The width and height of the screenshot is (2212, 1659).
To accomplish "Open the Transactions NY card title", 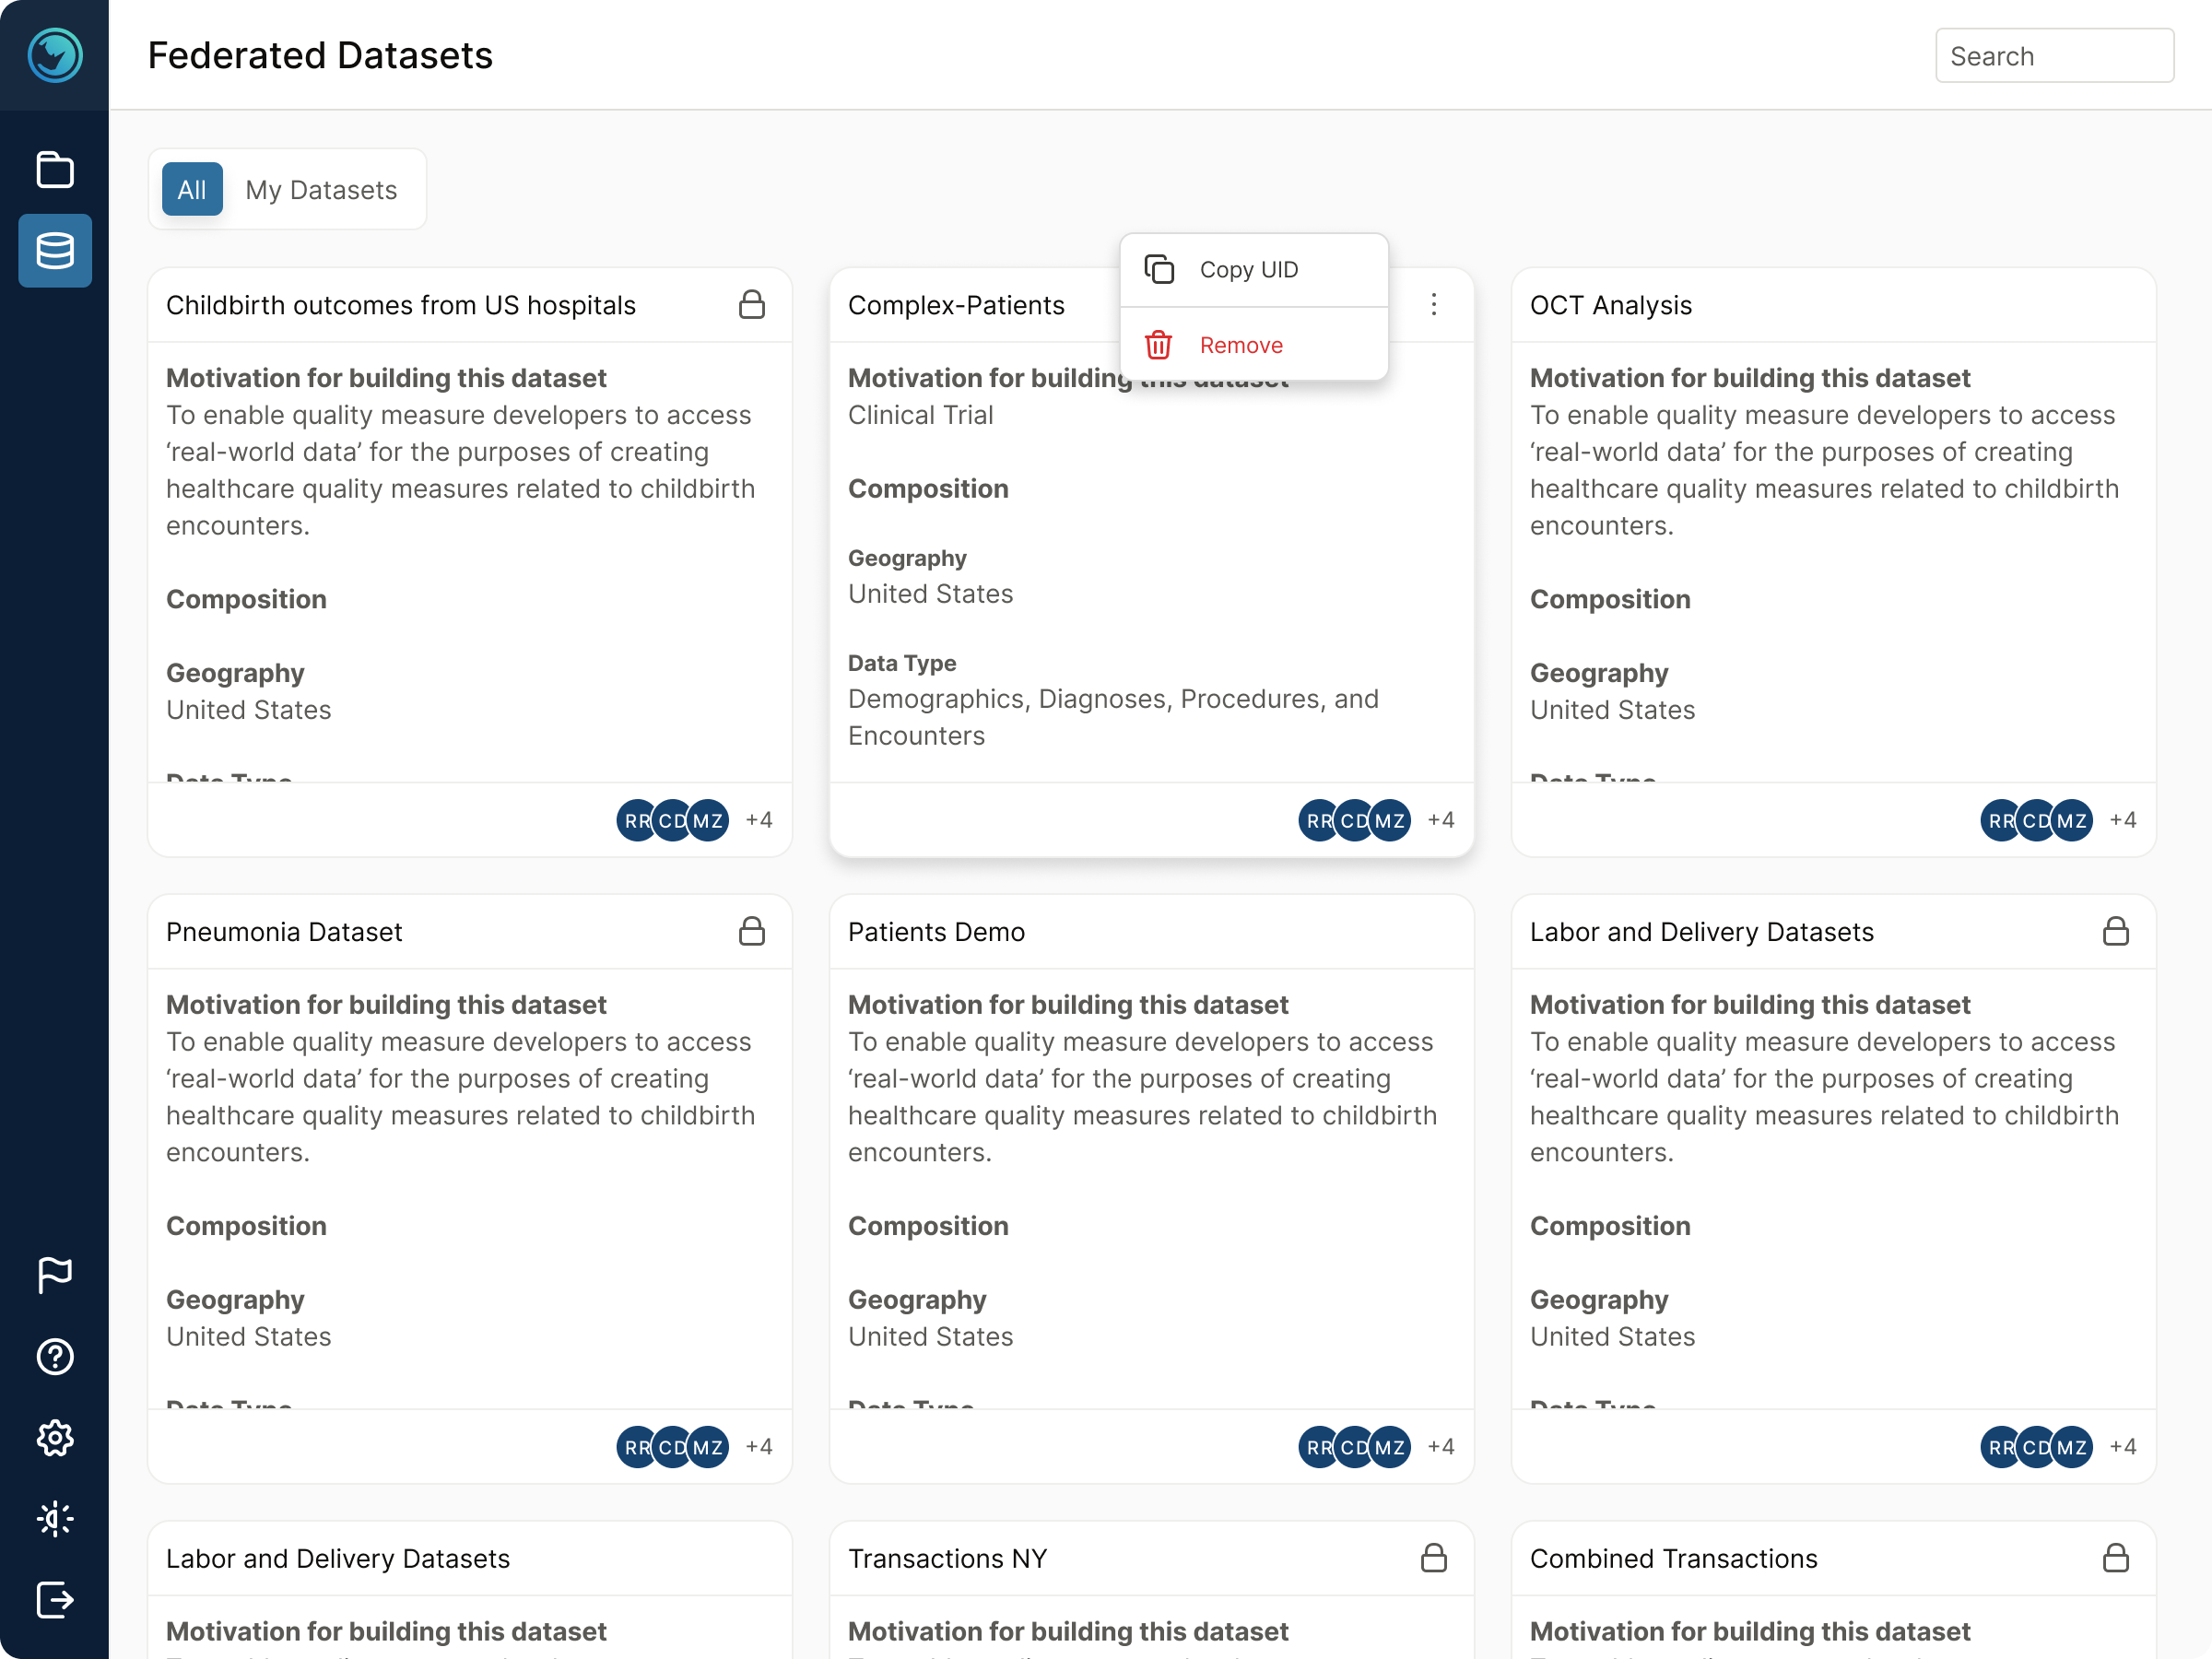I will [947, 1558].
